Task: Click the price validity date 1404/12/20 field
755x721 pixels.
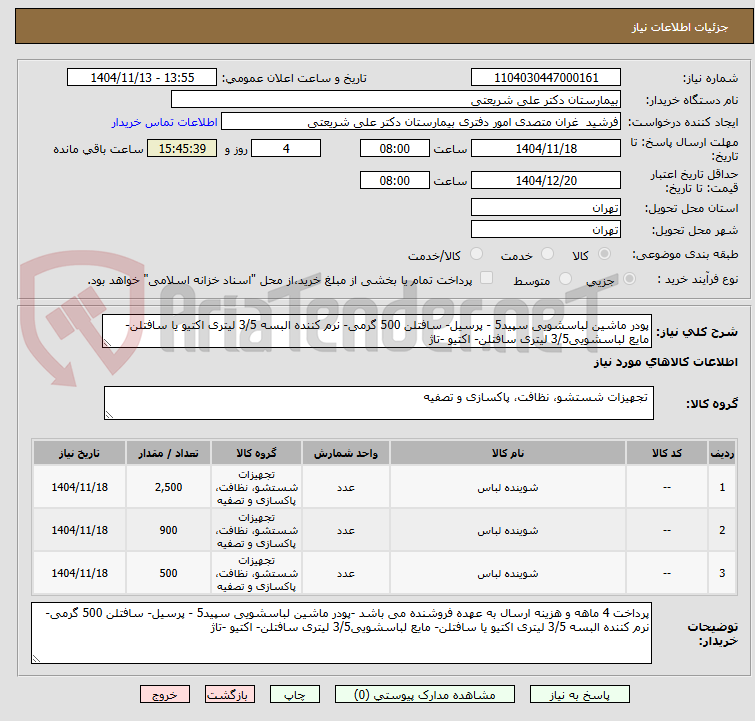Action: (x=546, y=180)
